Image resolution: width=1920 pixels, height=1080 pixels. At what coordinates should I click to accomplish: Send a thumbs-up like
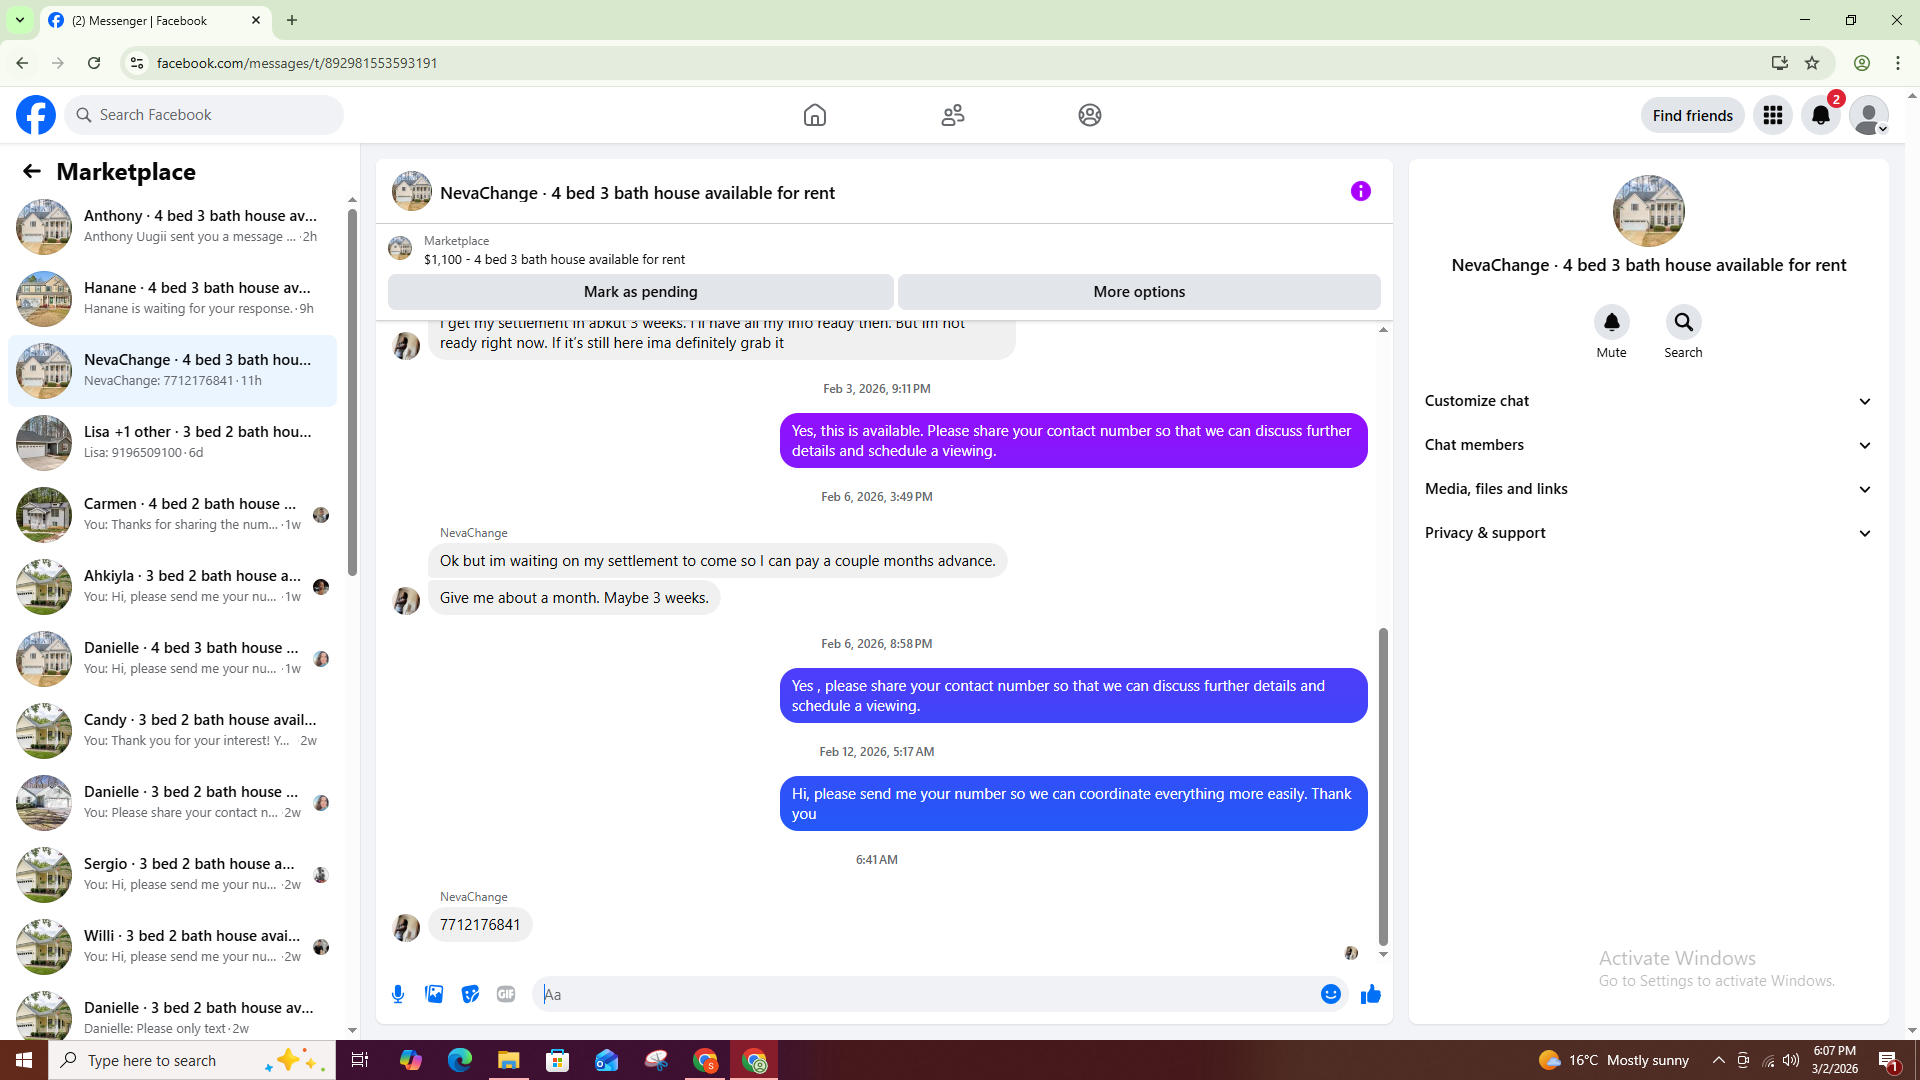1371,994
